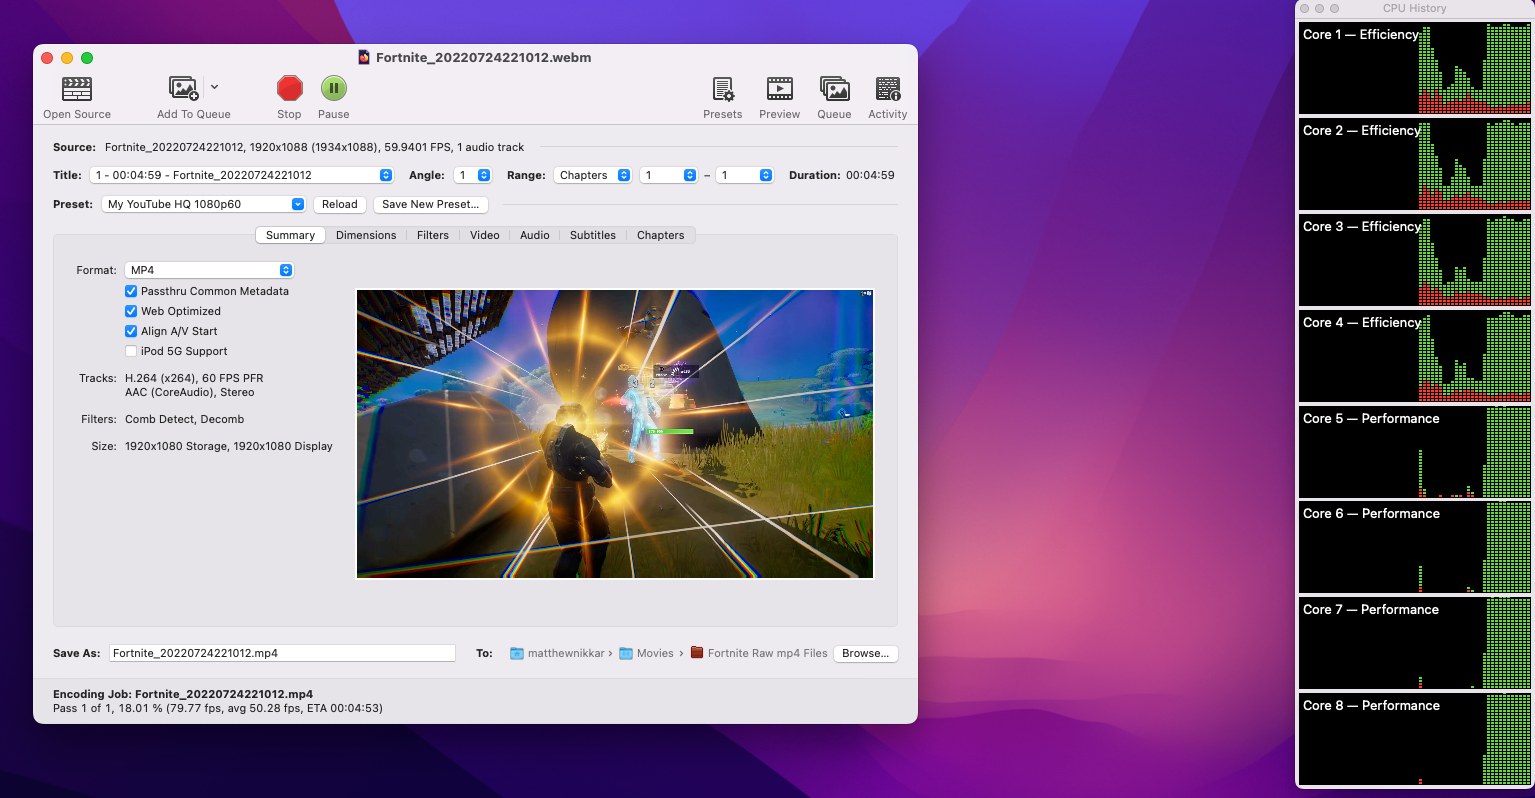Click the Reload preset button
Screen dimensions: 1535x798
(x=340, y=204)
